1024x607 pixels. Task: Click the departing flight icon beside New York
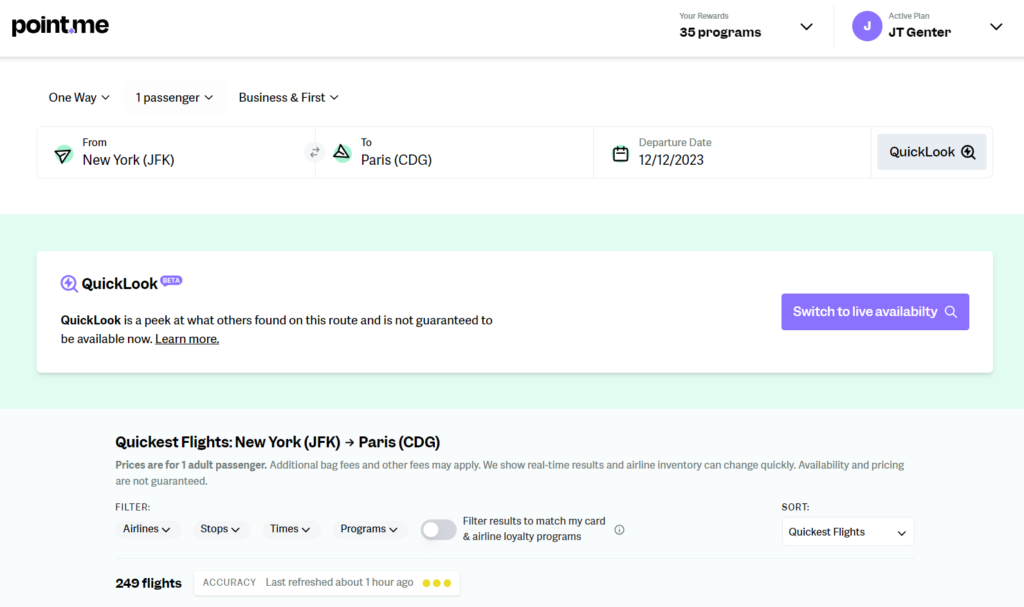click(x=62, y=152)
